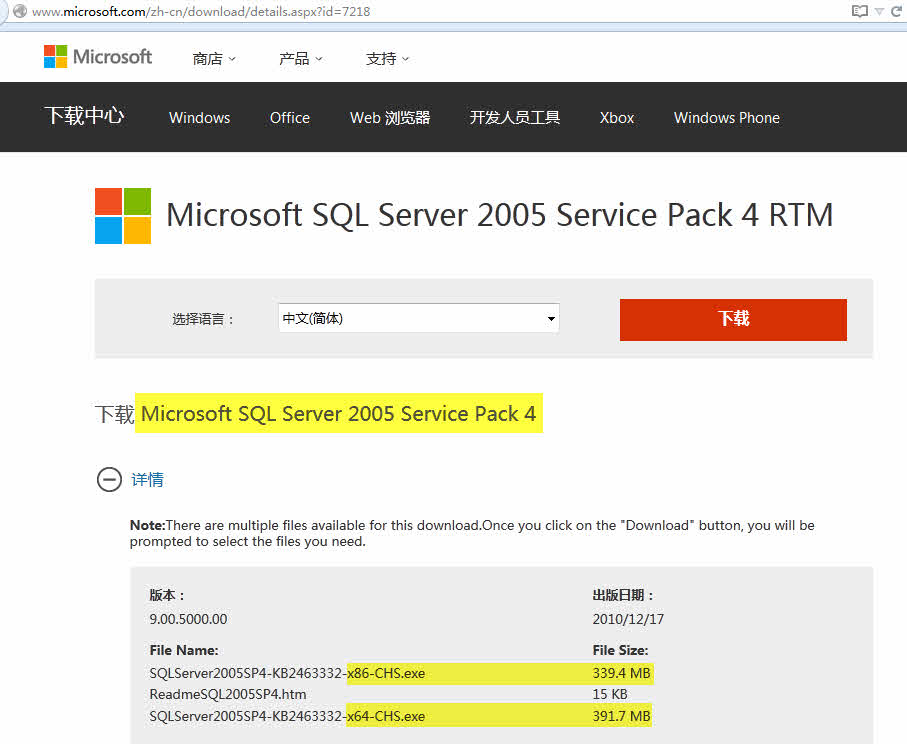Viewport: 907px width, 744px height.
Task: Click the large SQL Server product logo
Action: pyautogui.click(x=123, y=216)
